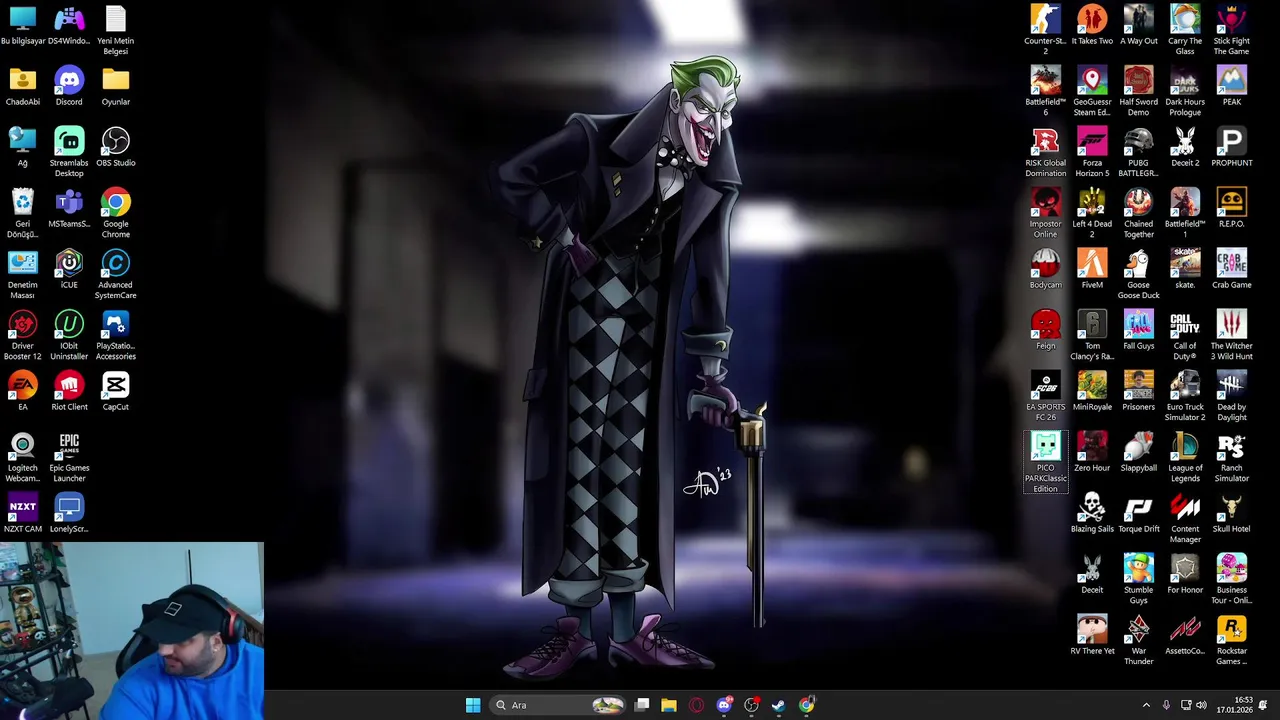Select the PlayStation Accessories icon
The image size is (1280, 720).
pyautogui.click(x=116, y=335)
